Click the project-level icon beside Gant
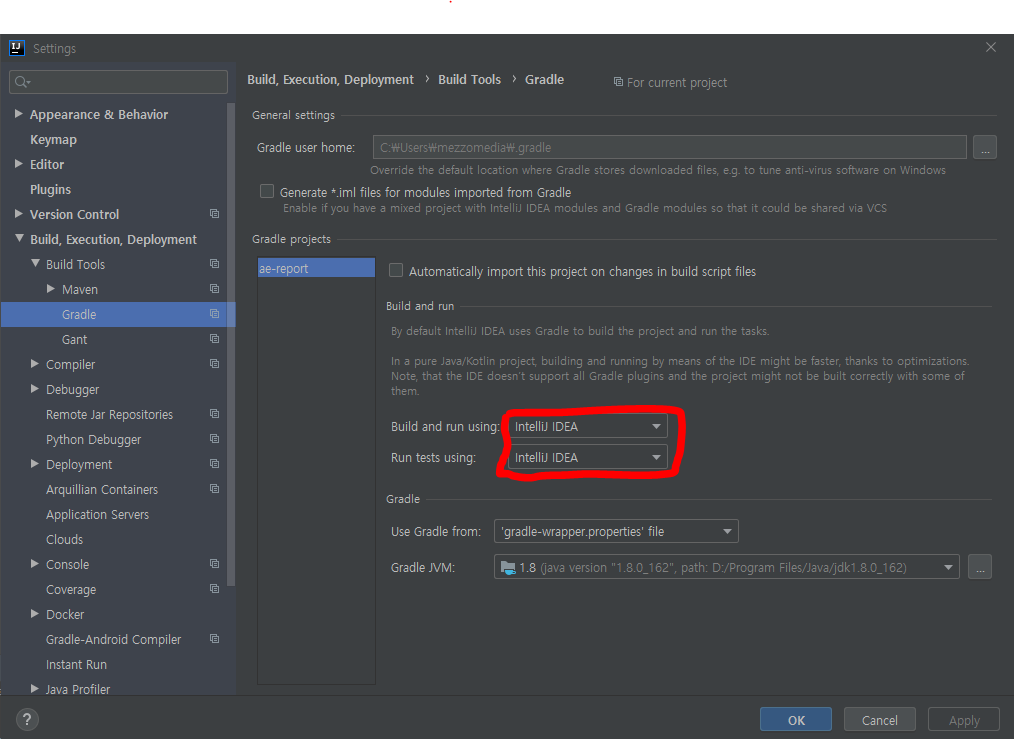 coord(215,339)
